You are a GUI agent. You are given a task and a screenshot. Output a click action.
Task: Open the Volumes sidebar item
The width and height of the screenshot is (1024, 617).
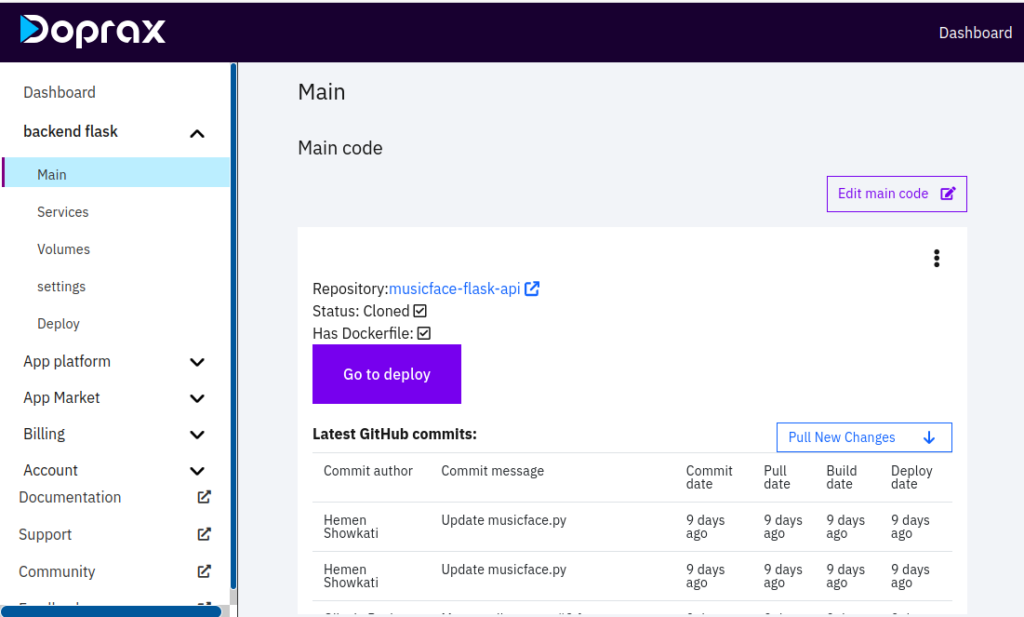click(63, 249)
